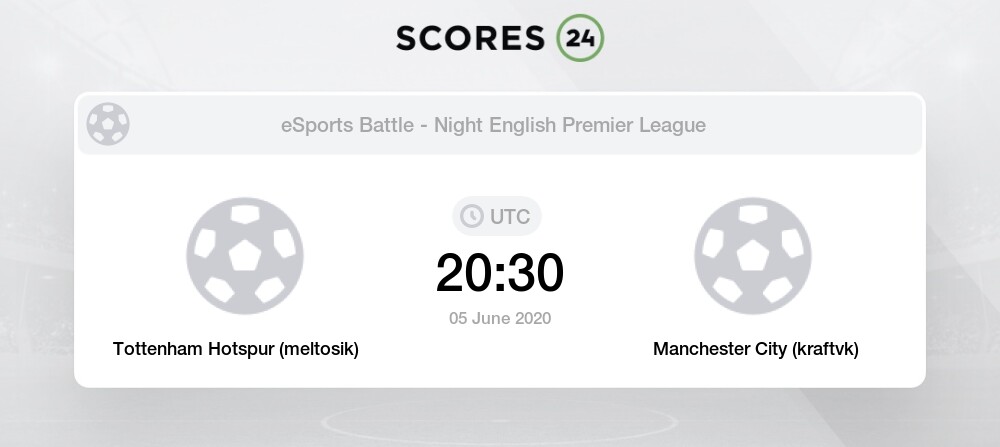Click the green 24 circle badge

(580, 37)
